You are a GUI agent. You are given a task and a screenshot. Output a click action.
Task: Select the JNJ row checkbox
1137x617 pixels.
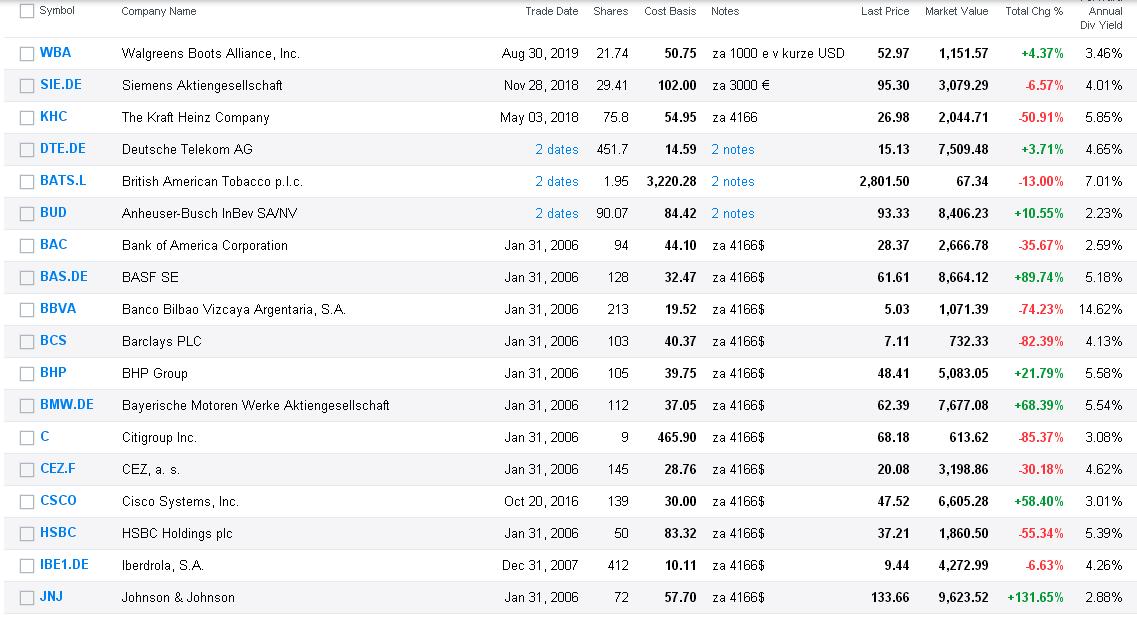click(27, 597)
